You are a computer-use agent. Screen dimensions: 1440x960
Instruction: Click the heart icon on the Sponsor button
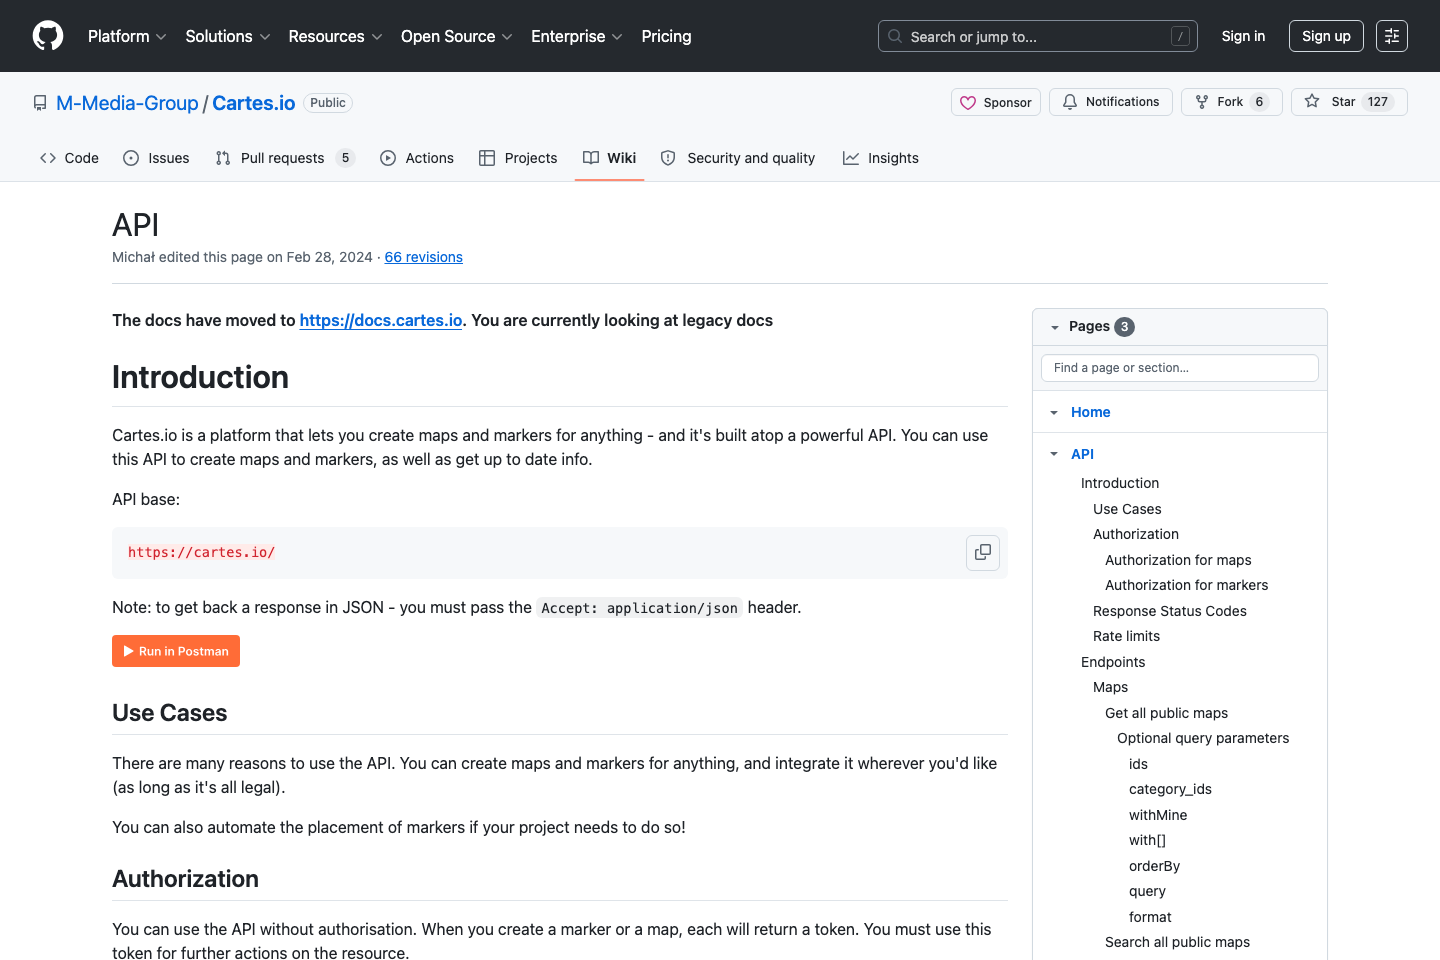(968, 101)
